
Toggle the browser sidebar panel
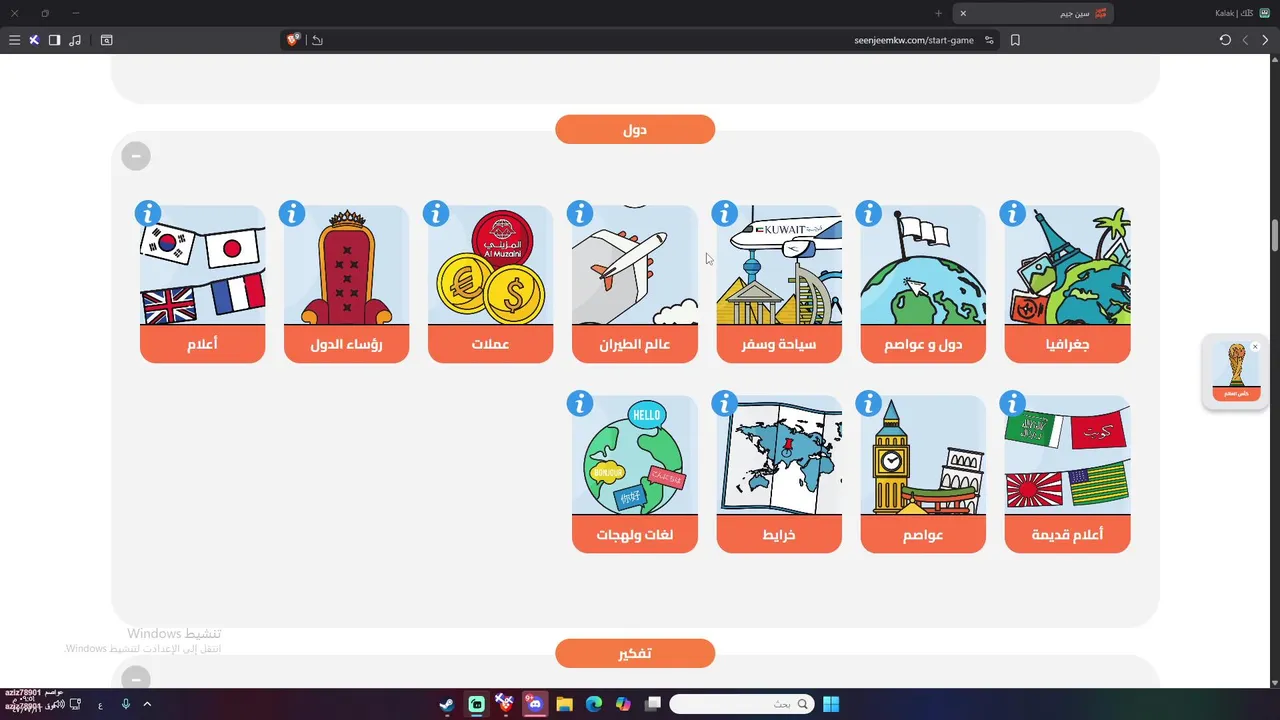[x=54, y=40]
